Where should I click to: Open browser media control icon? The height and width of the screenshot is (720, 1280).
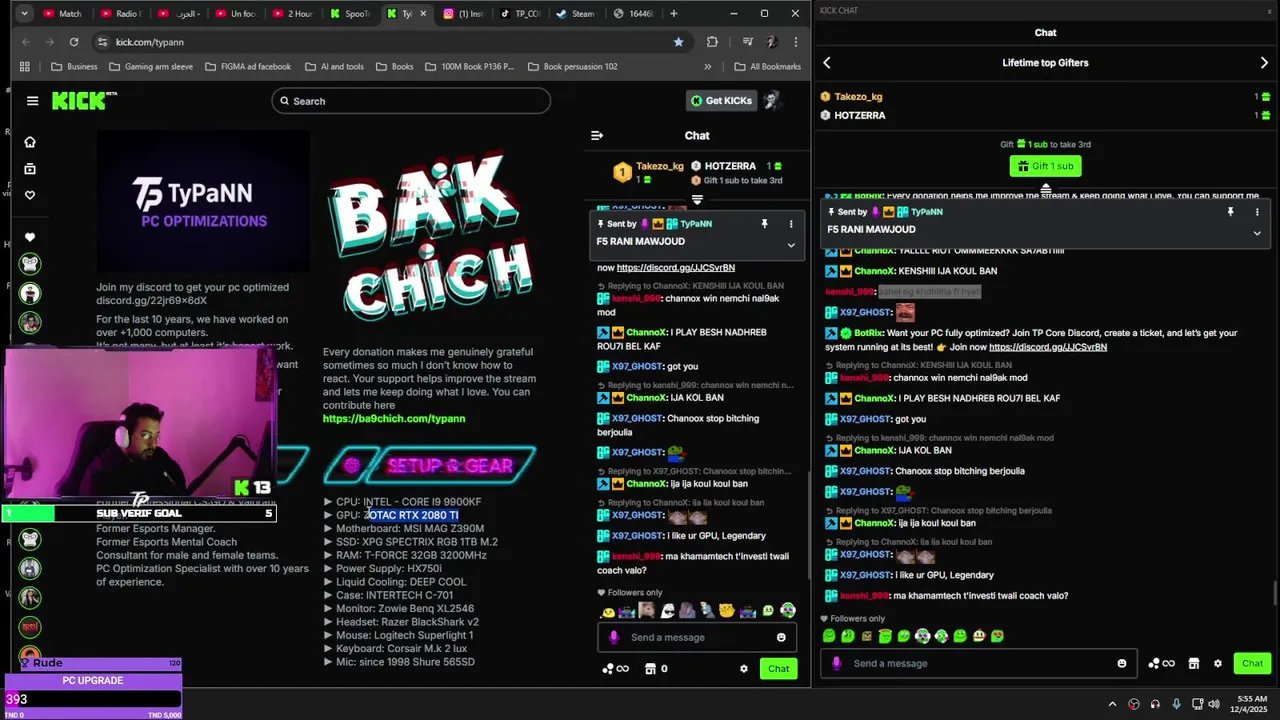[x=748, y=42]
